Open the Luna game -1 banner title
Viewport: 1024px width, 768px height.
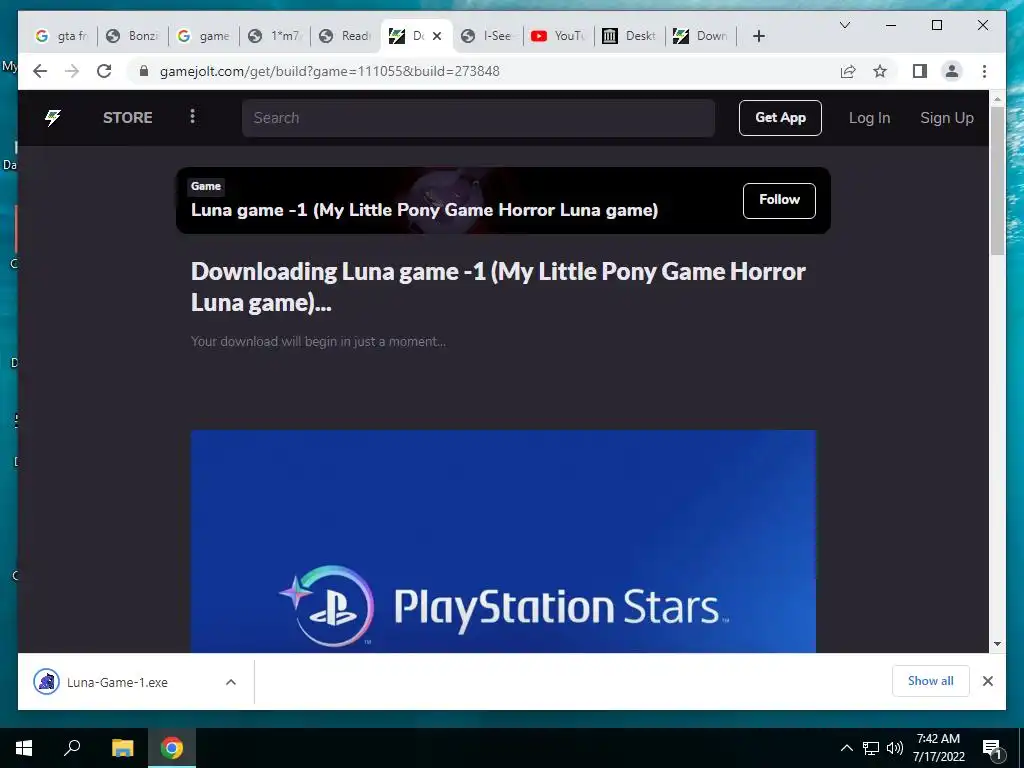pos(424,210)
